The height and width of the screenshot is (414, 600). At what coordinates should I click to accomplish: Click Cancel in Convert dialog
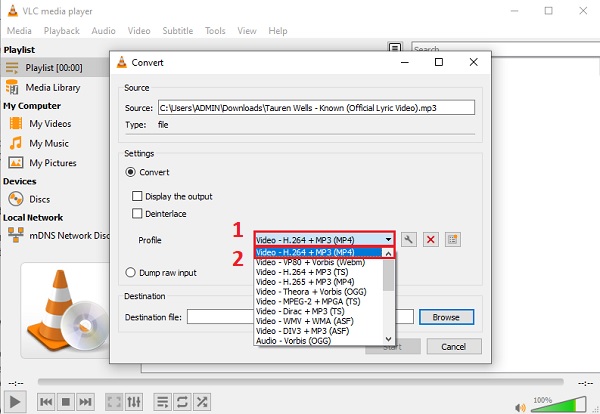454,347
